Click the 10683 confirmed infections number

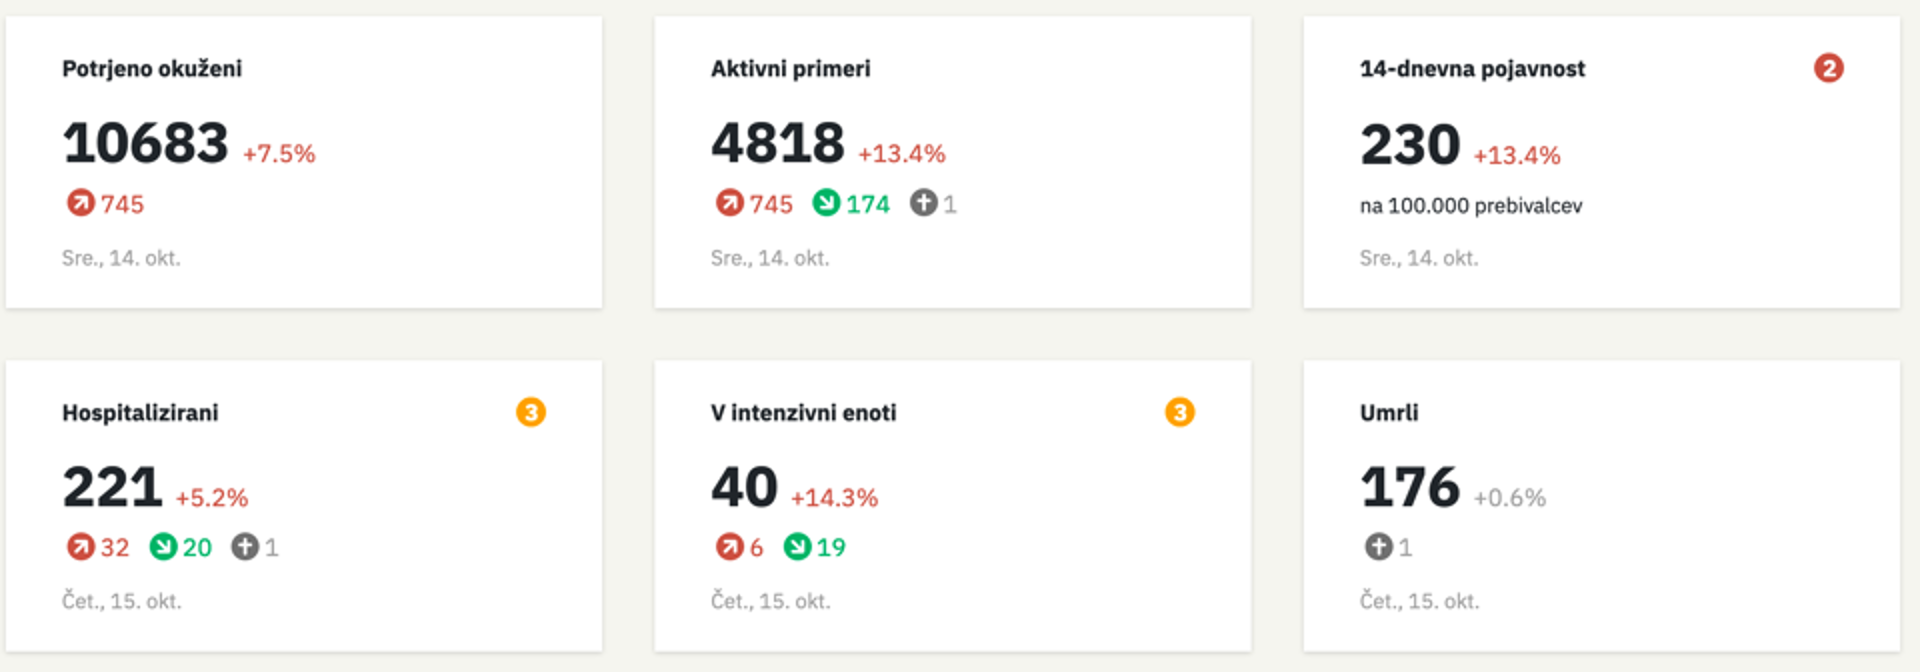click(146, 144)
